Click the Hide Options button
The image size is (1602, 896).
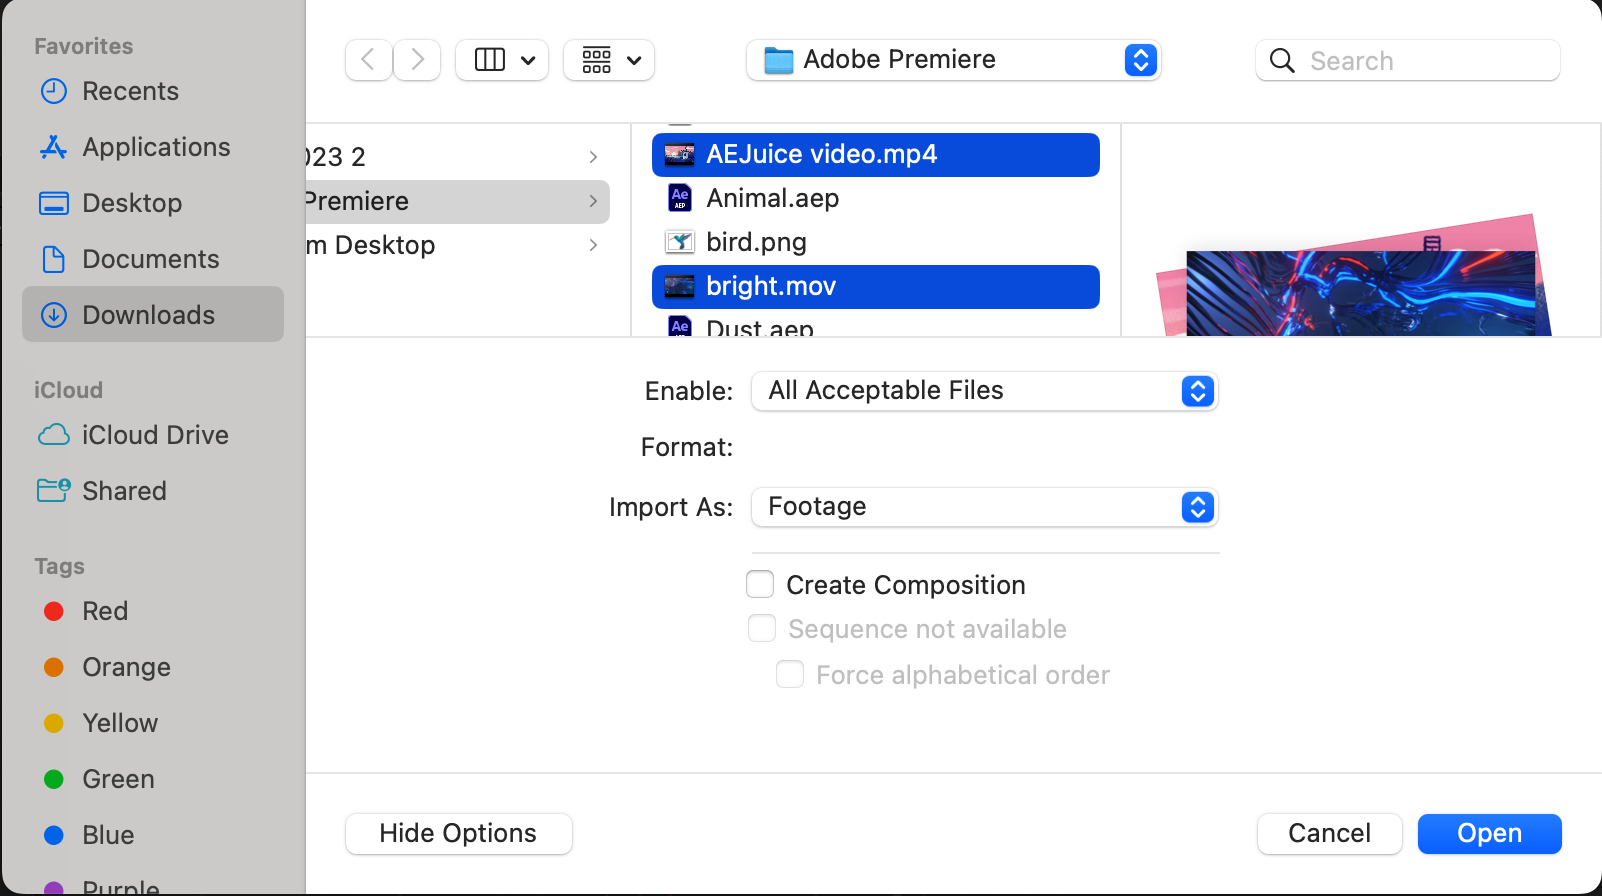458,833
